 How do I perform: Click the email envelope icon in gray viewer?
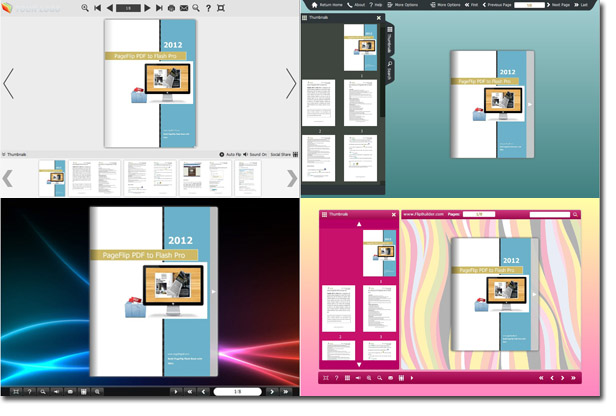183,8
